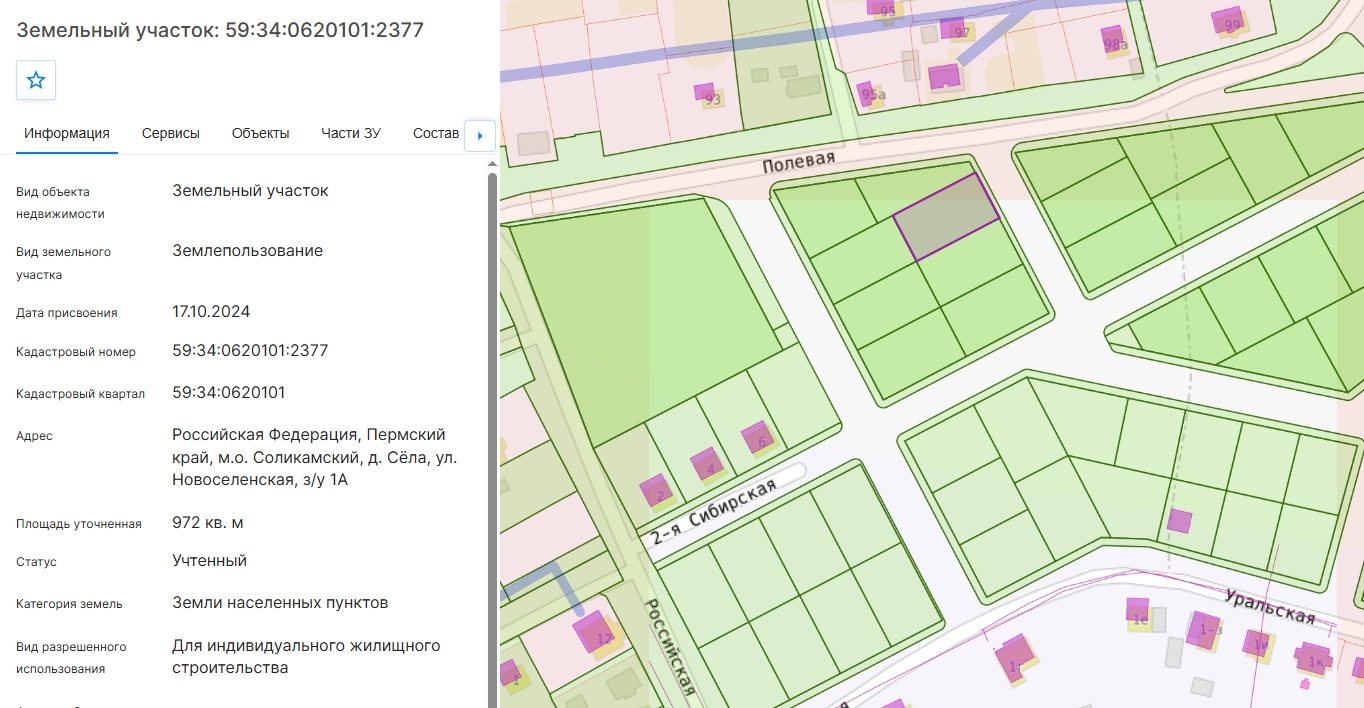Click the Земли населенных пунктов value
This screenshot has height=708, width=1364.
[x=280, y=602]
